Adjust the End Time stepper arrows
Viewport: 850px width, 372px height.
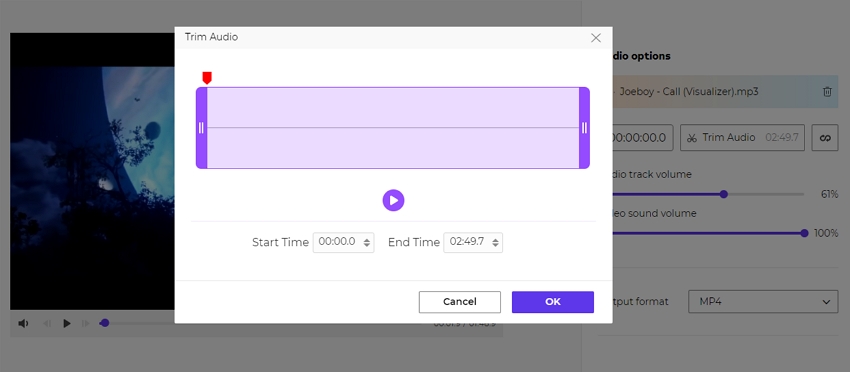click(x=495, y=242)
